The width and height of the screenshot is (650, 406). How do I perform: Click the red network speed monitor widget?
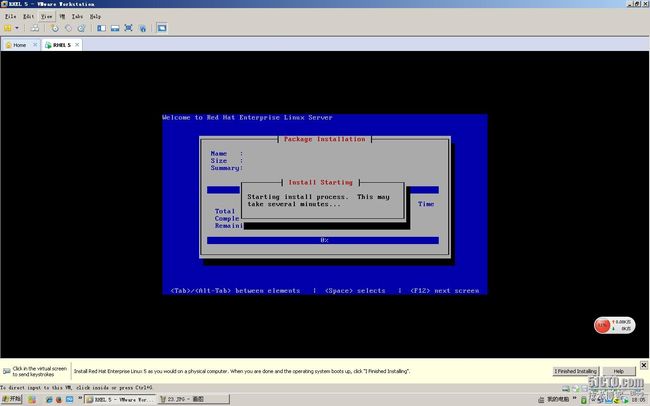[614, 326]
